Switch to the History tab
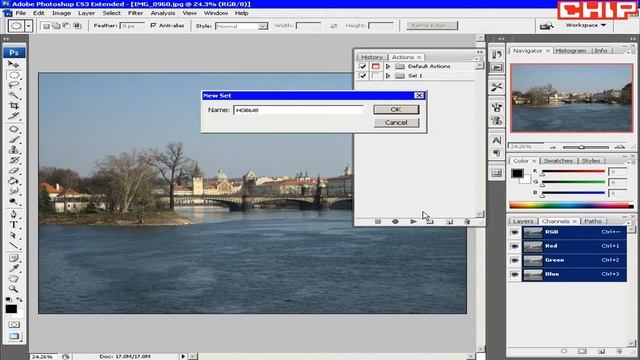This screenshot has height=360, width=640. coord(372,57)
